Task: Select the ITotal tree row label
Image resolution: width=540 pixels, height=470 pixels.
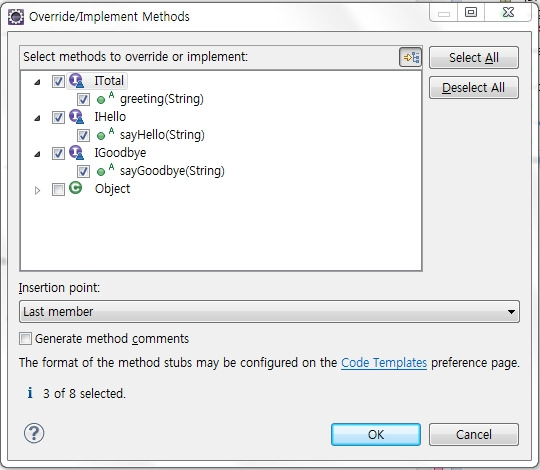Action: 109,81
